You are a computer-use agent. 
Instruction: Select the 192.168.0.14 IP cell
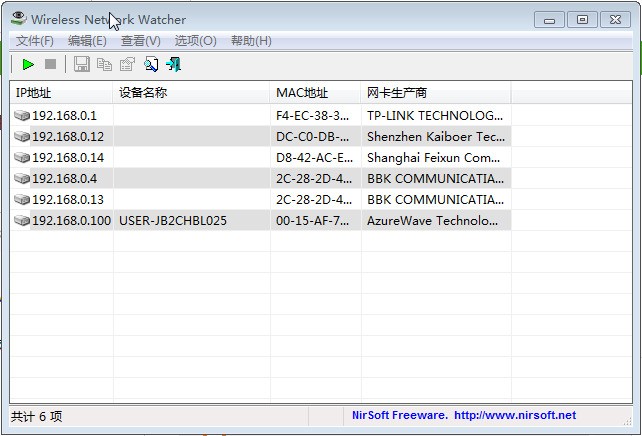68,158
